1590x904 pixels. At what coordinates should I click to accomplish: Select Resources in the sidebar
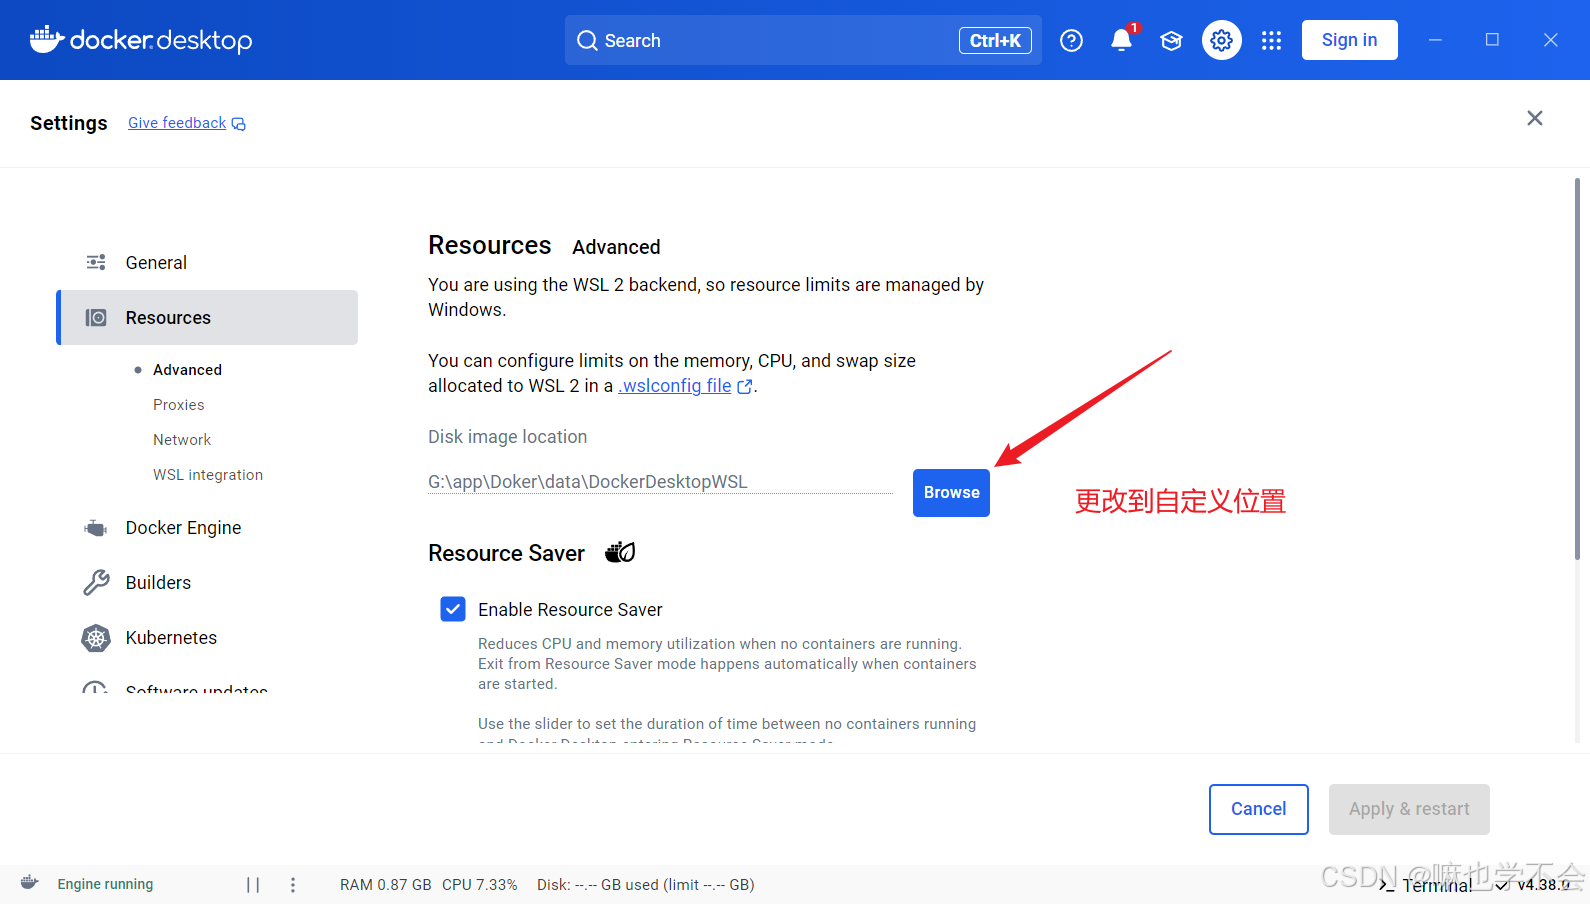point(208,317)
